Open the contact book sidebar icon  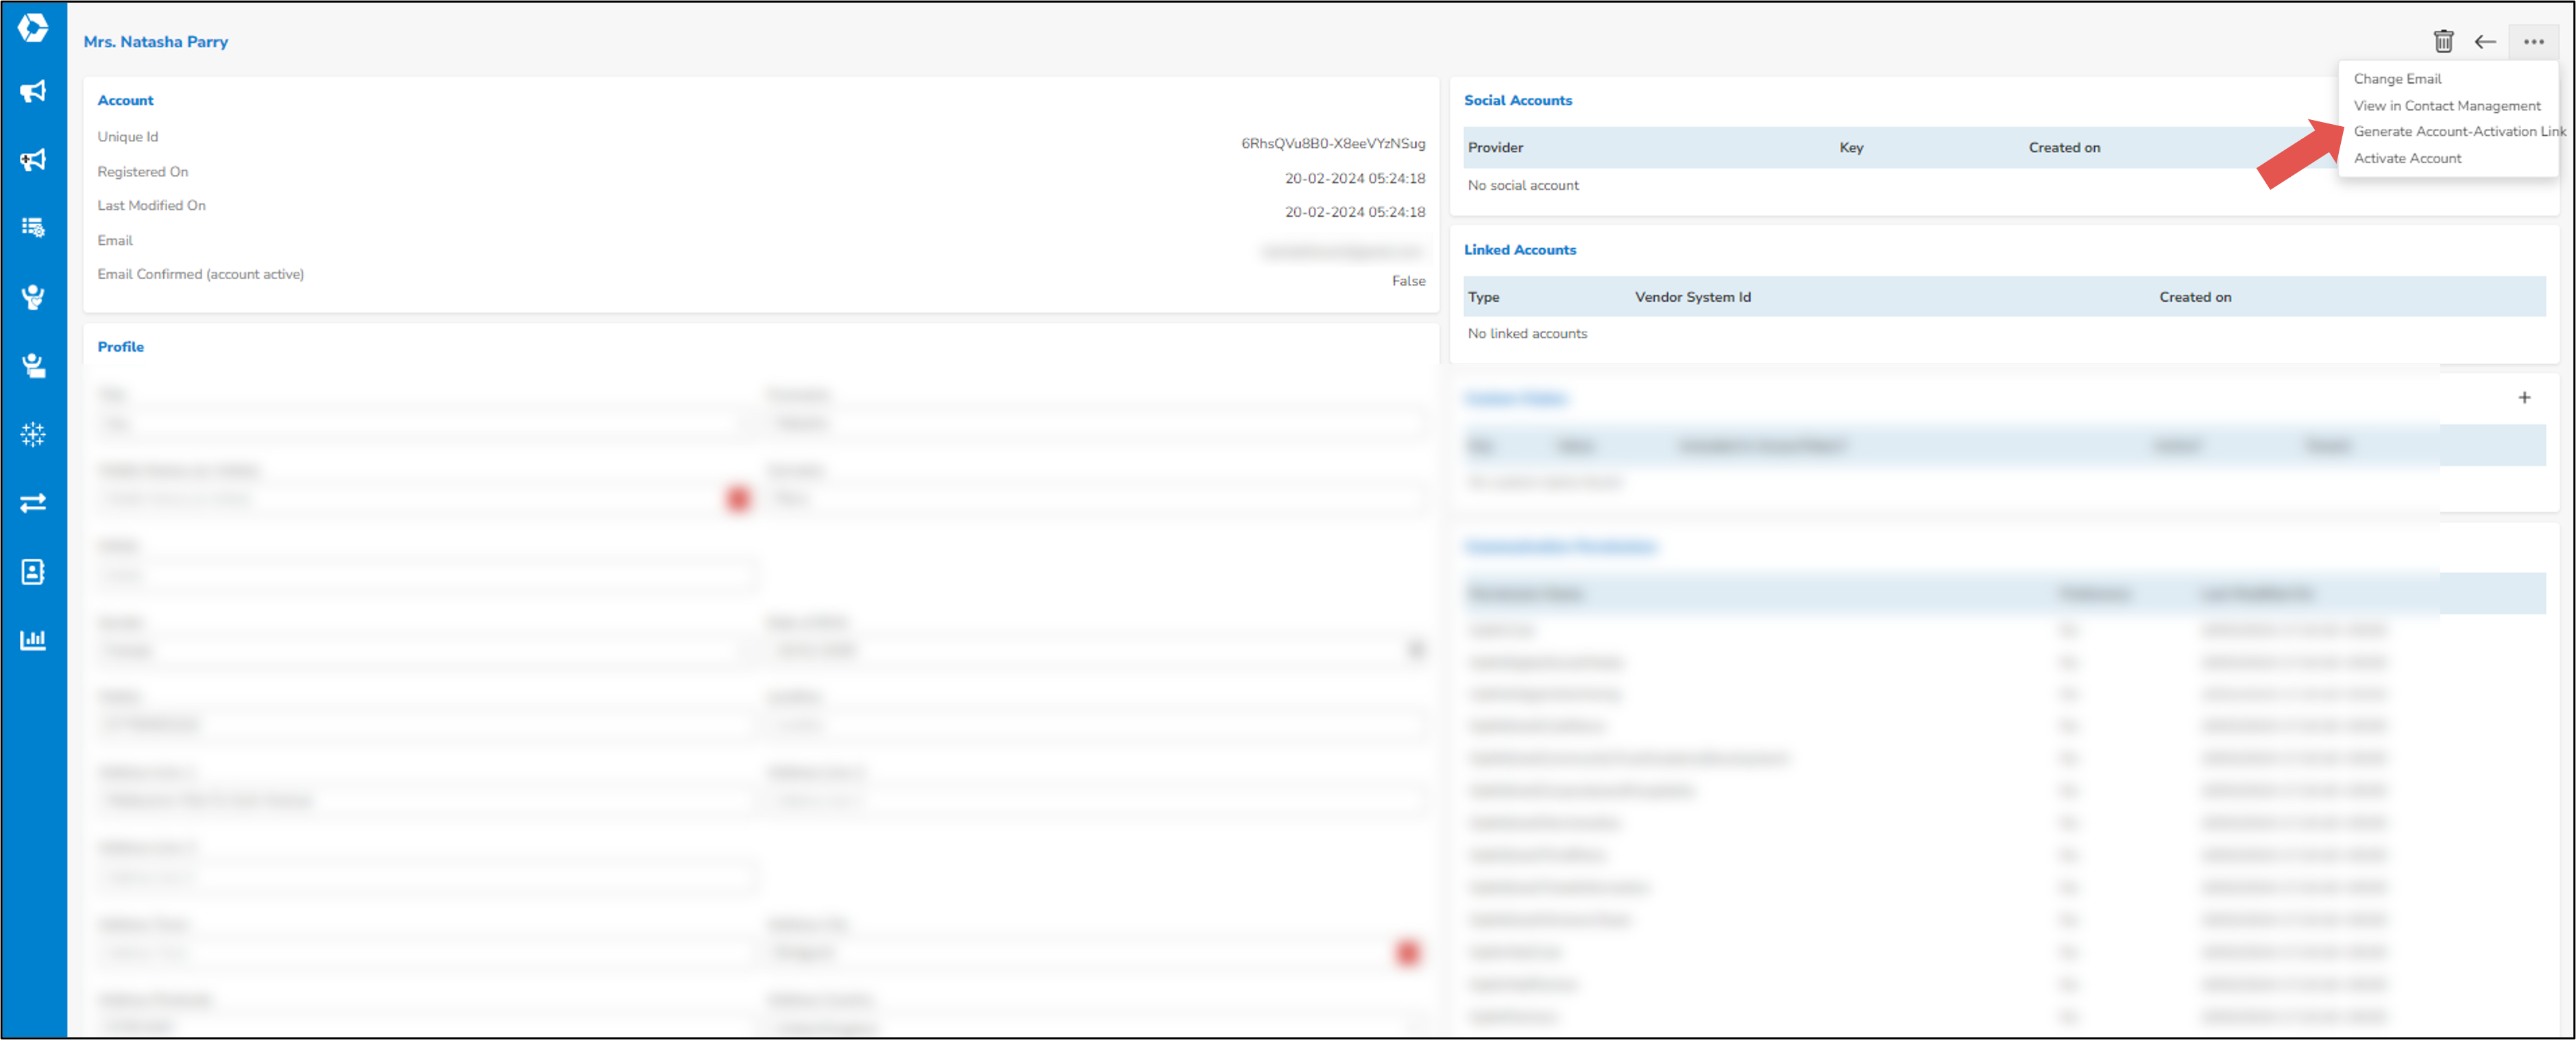coord(33,571)
